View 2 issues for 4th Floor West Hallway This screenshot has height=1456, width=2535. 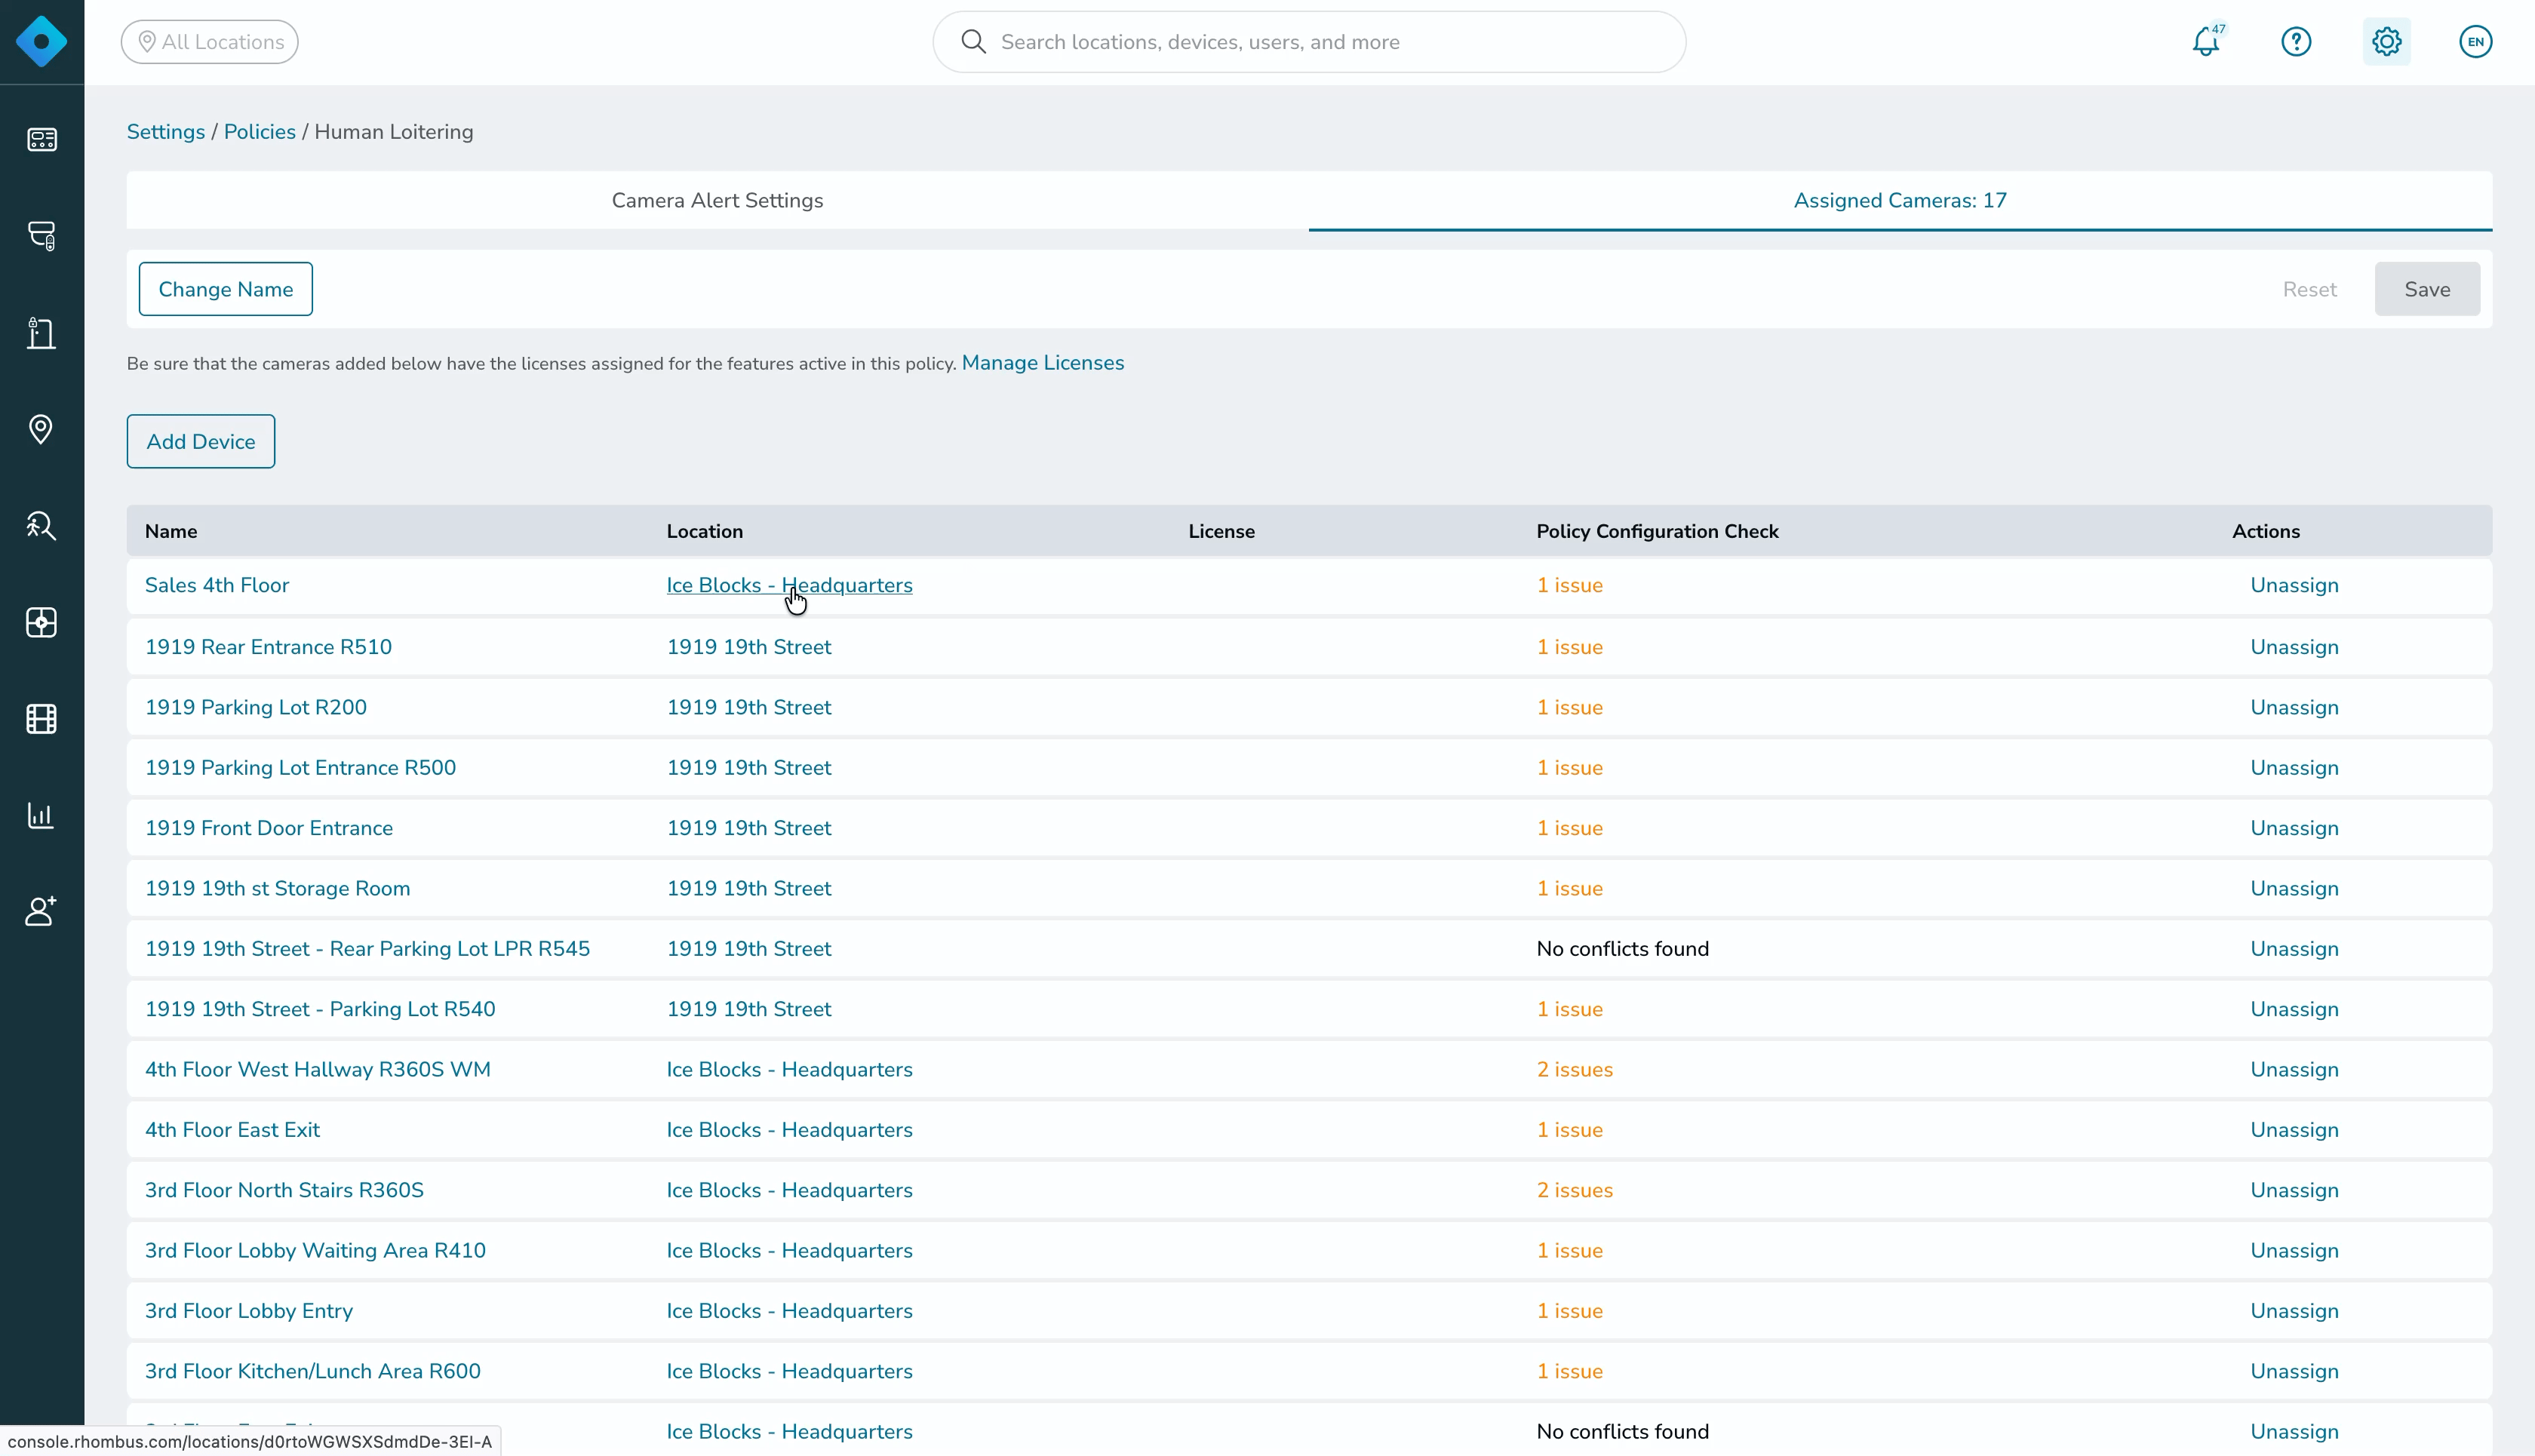[x=1574, y=1069]
